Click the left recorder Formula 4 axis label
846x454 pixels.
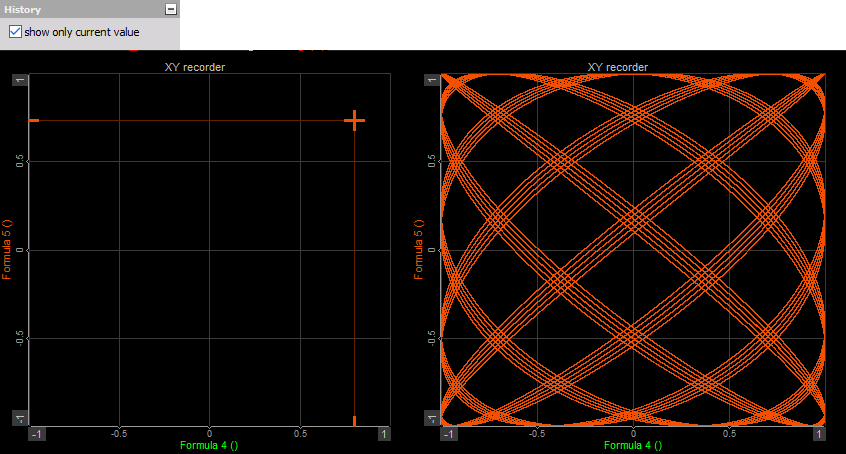tap(209, 445)
